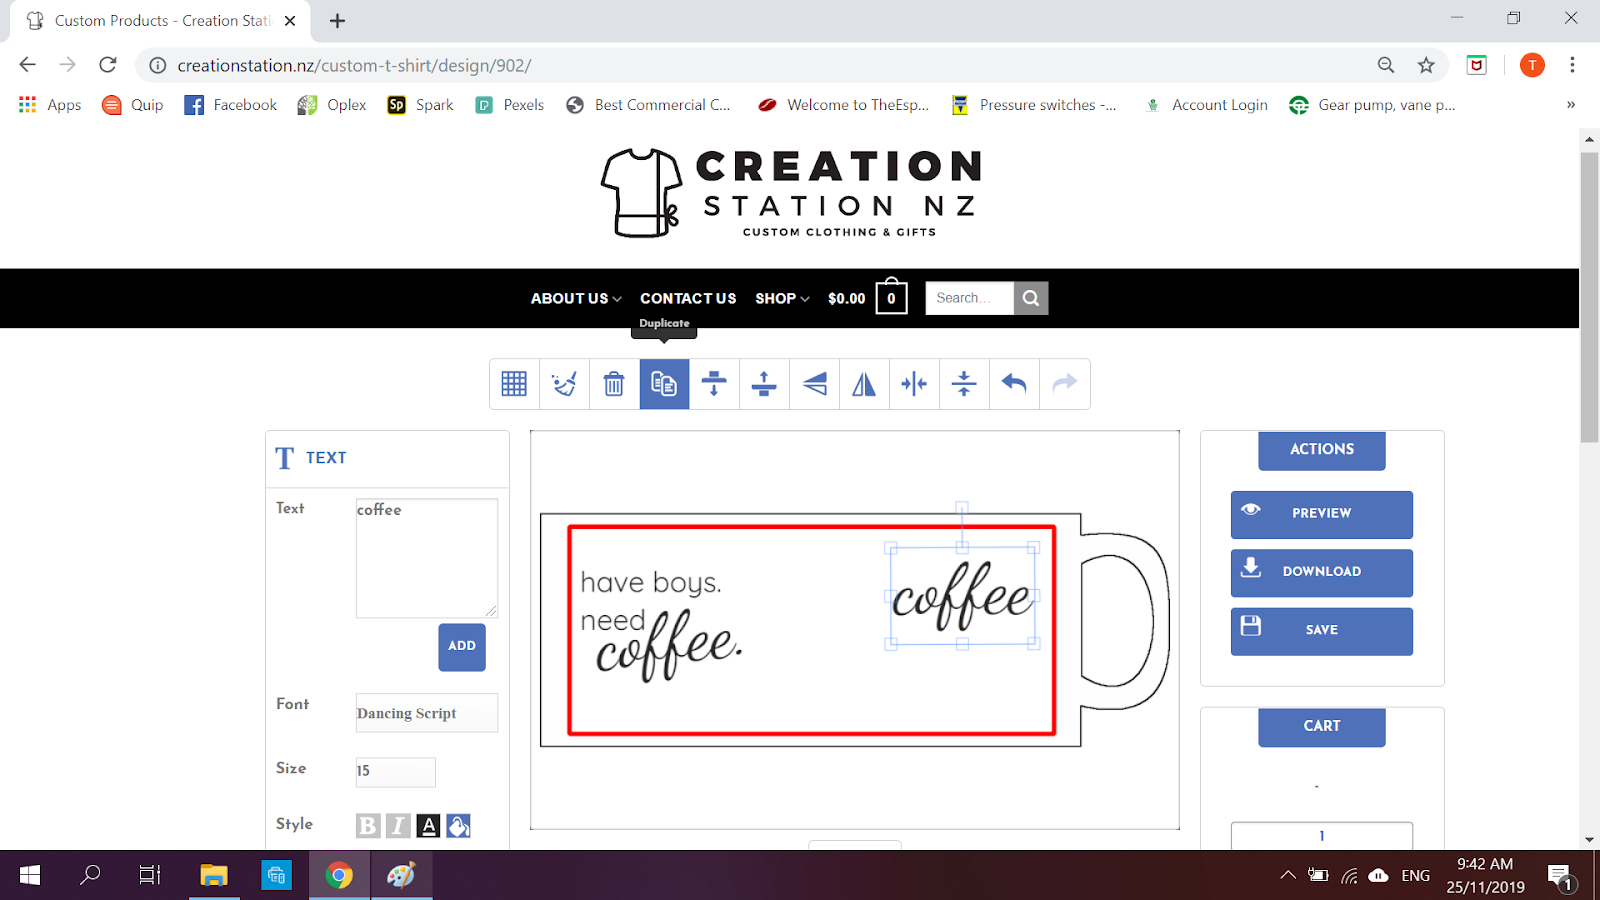Click the font Size field
Image resolution: width=1600 pixels, height=900 pixels.
coord(396,772)
